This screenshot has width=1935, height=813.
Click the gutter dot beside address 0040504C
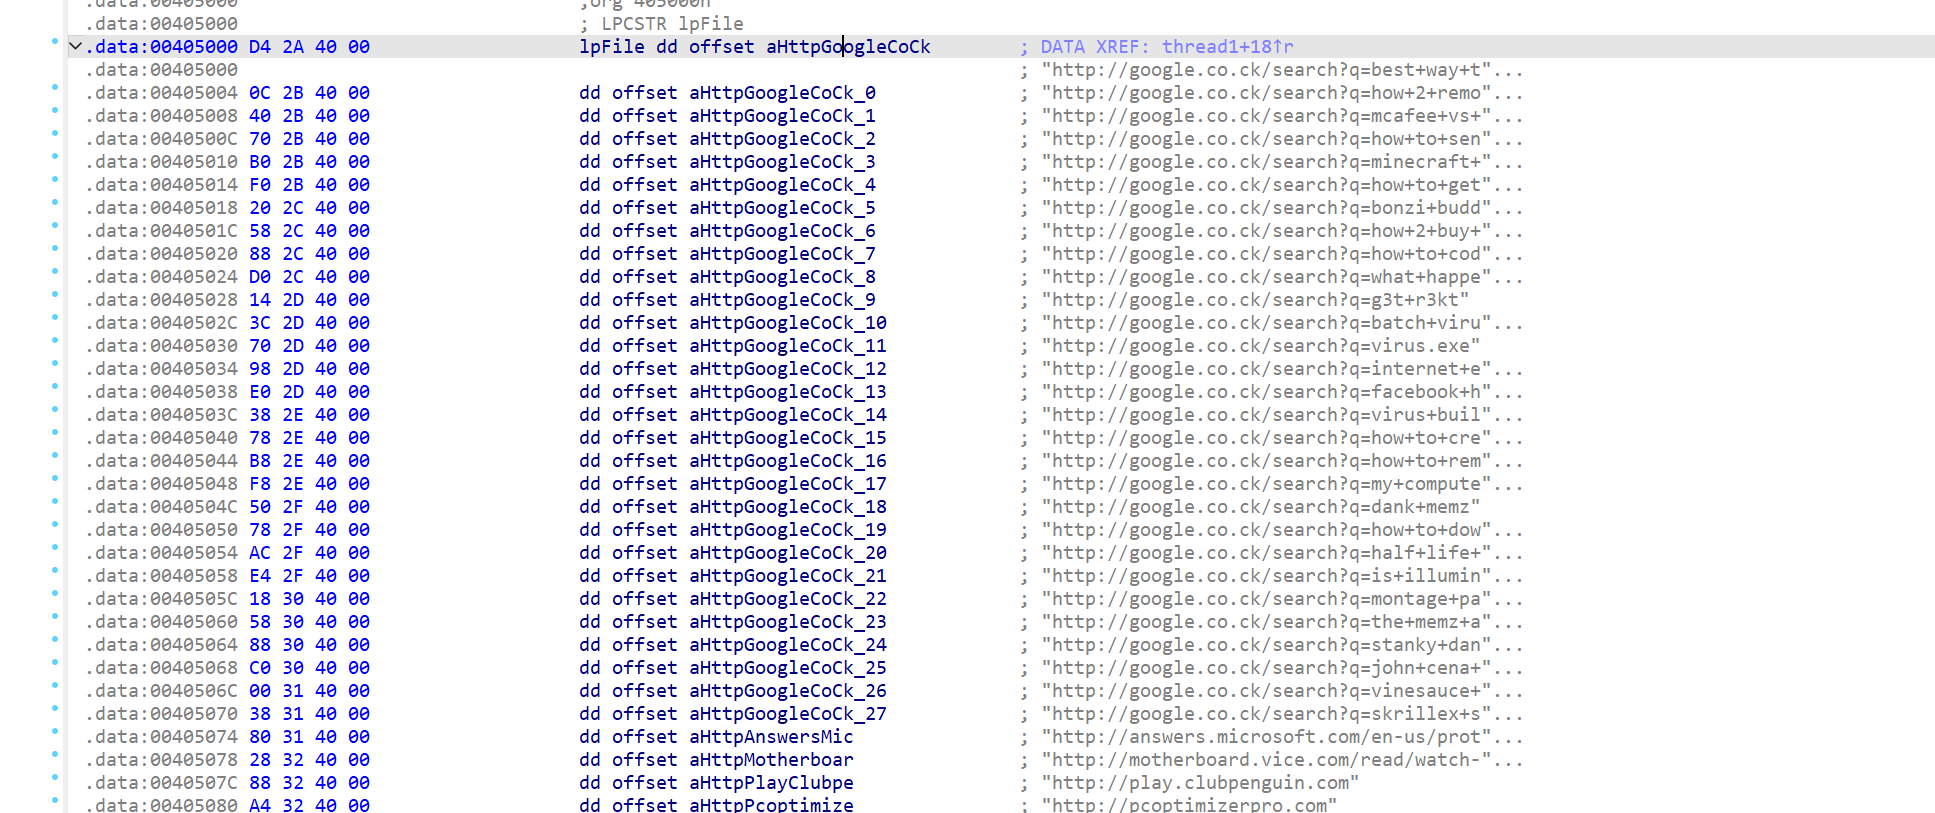click(x=55, y=502)
